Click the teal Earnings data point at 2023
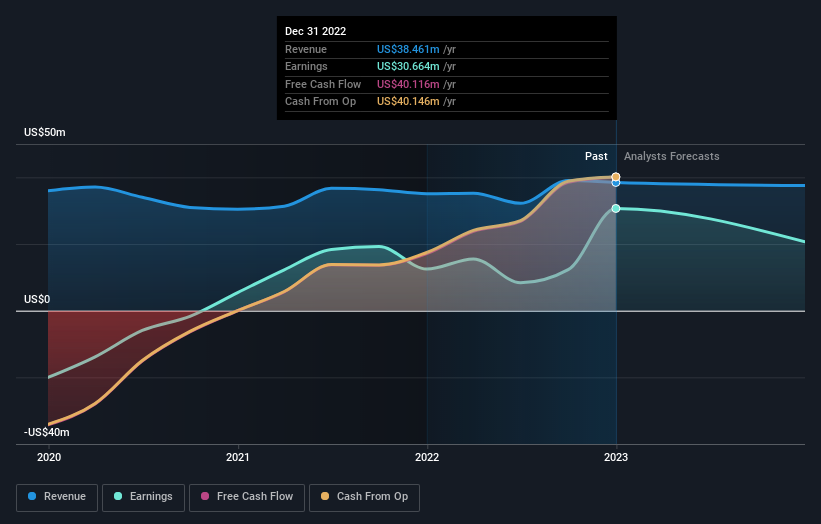 (x=616, y=208)
